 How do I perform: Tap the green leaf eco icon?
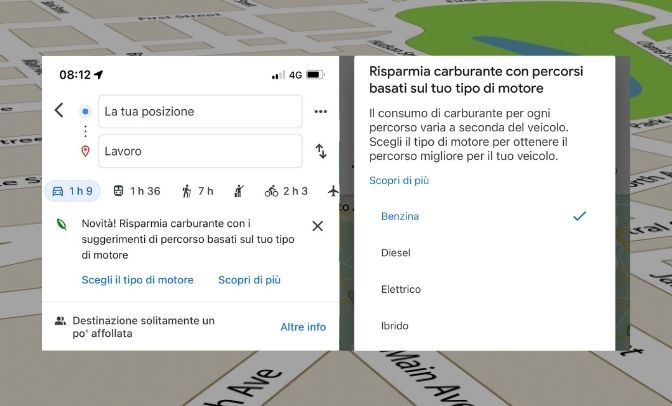(62, 224)
